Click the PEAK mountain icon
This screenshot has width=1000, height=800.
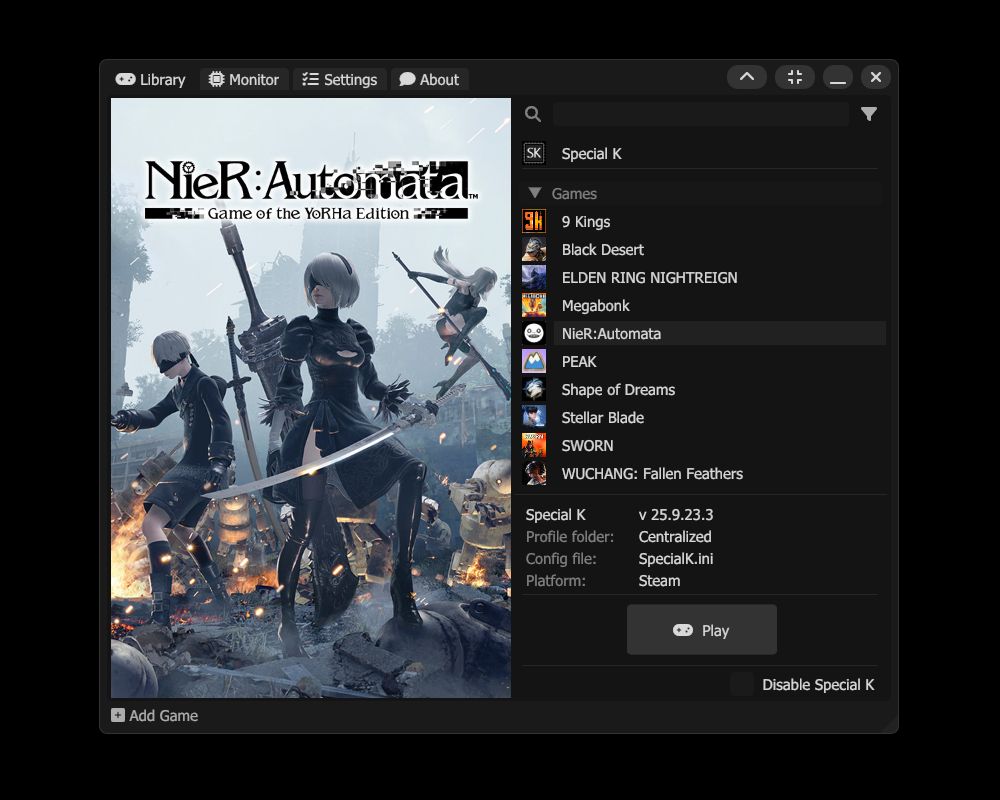coord(534,361)
